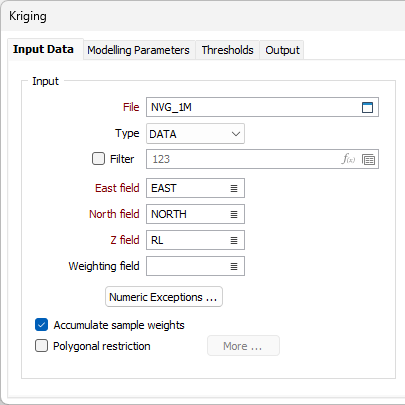Expand the Type dropdown showing DATA
Viewport: 405px width, 405px height.
click(195, 134)
